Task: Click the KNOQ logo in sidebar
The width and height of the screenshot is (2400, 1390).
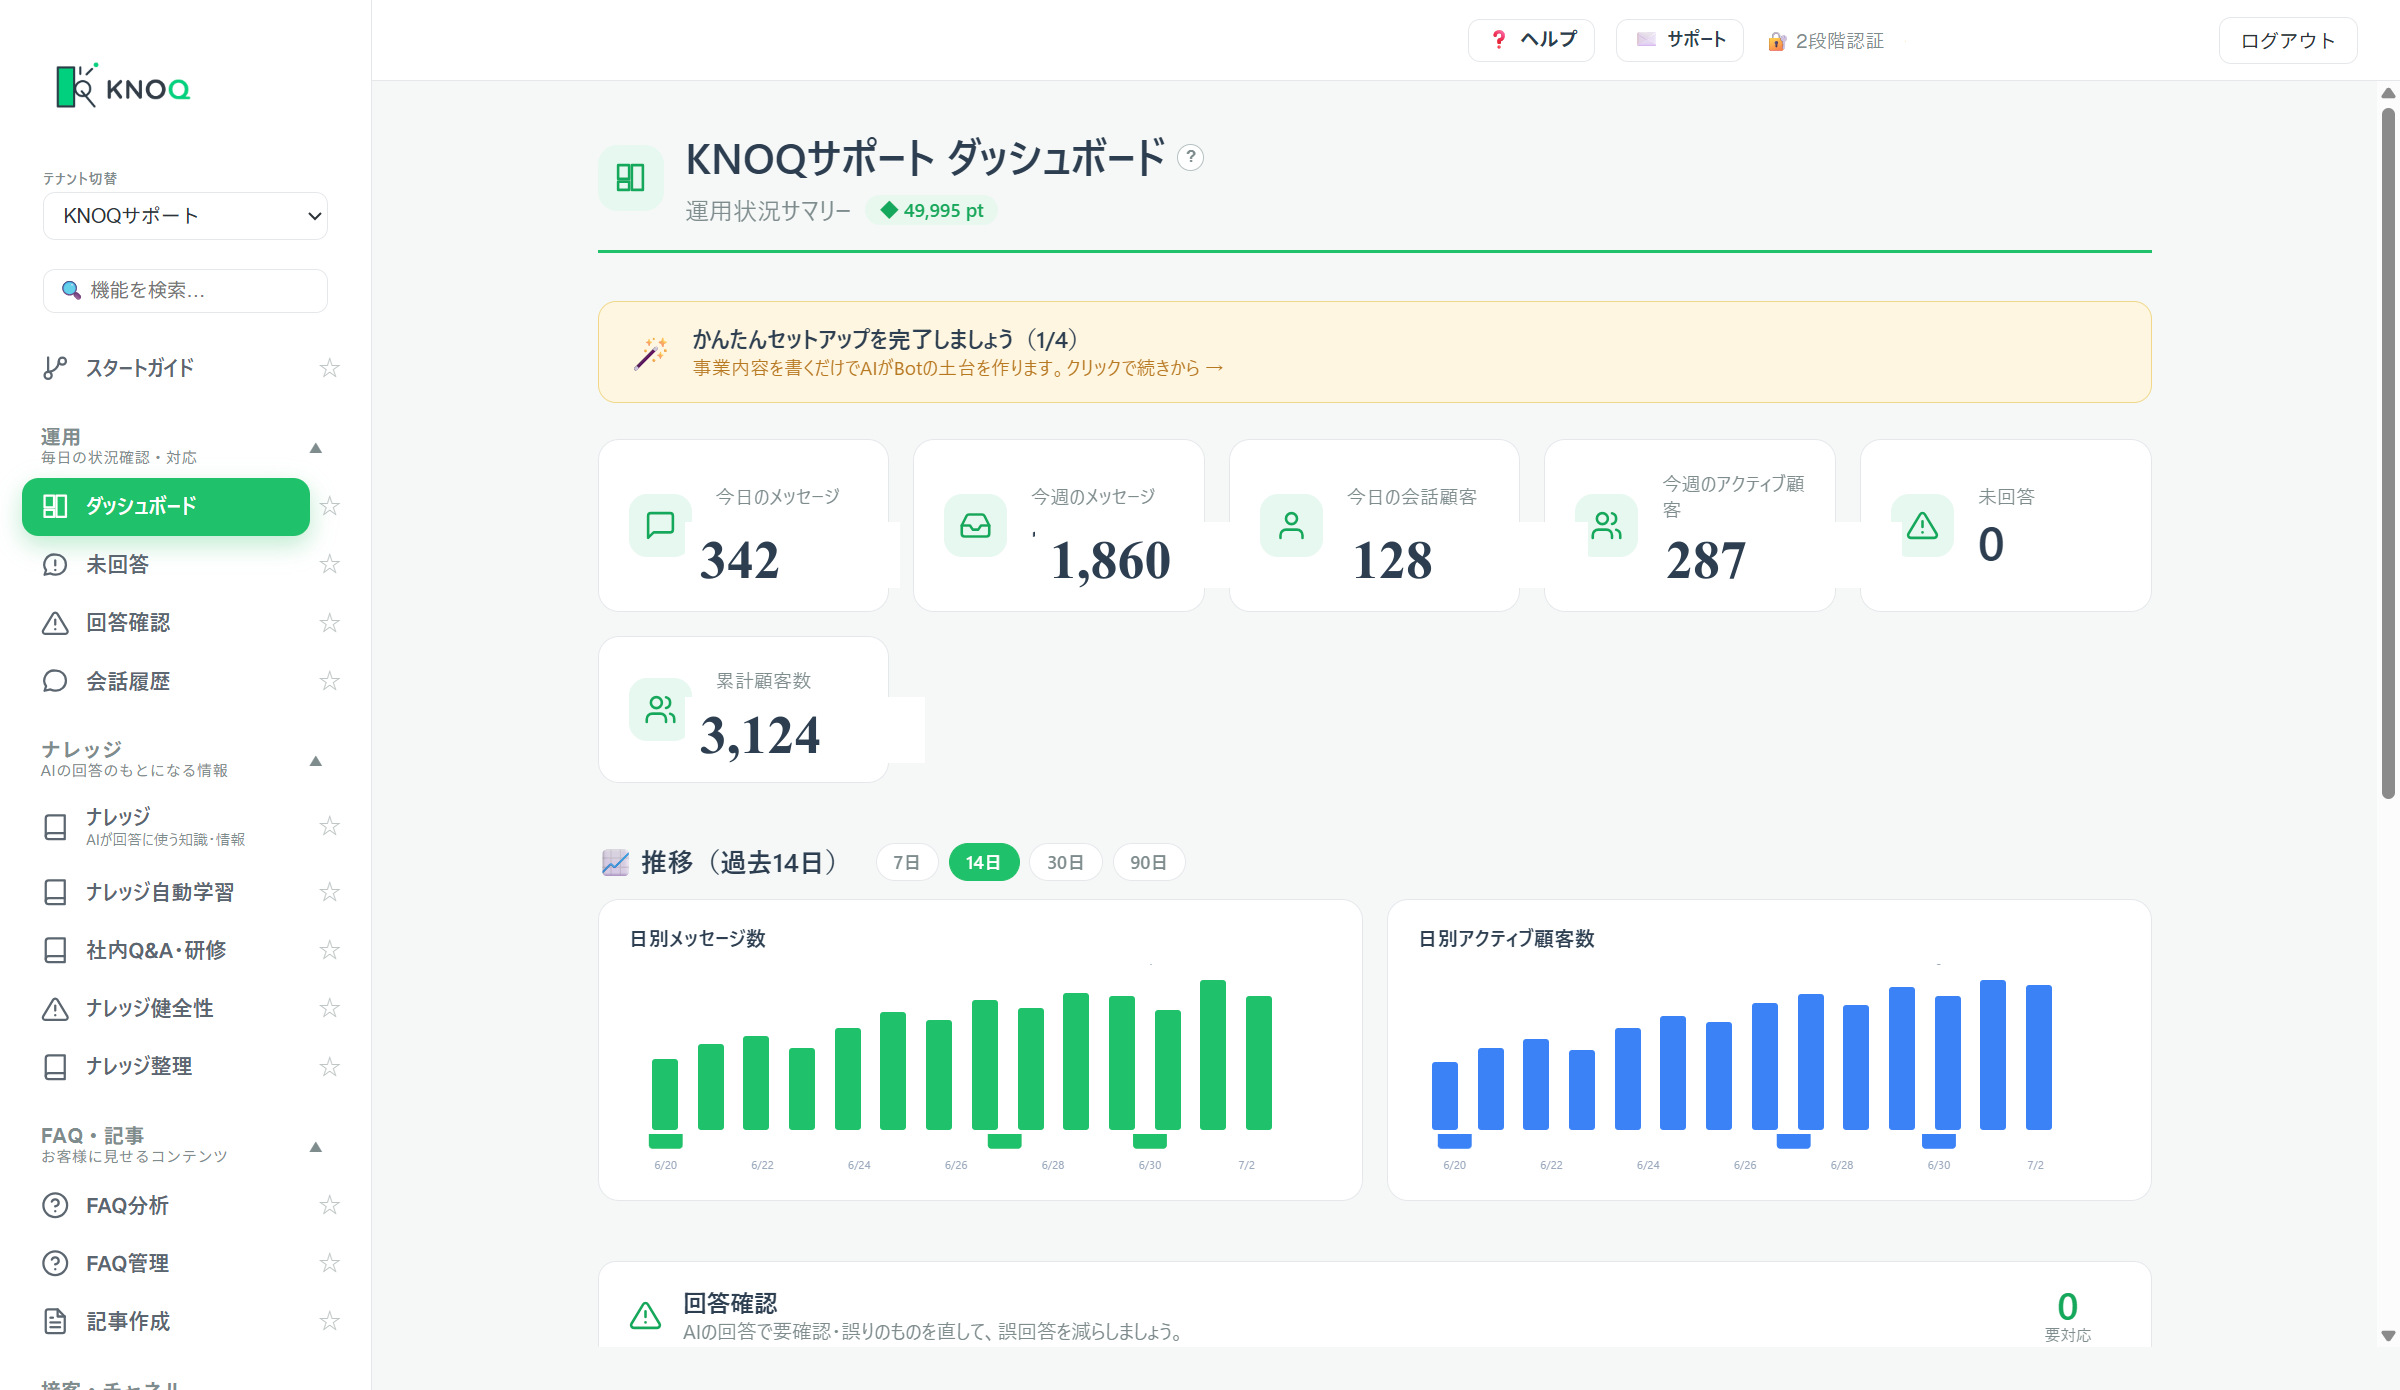Action: tap(123, 87)
